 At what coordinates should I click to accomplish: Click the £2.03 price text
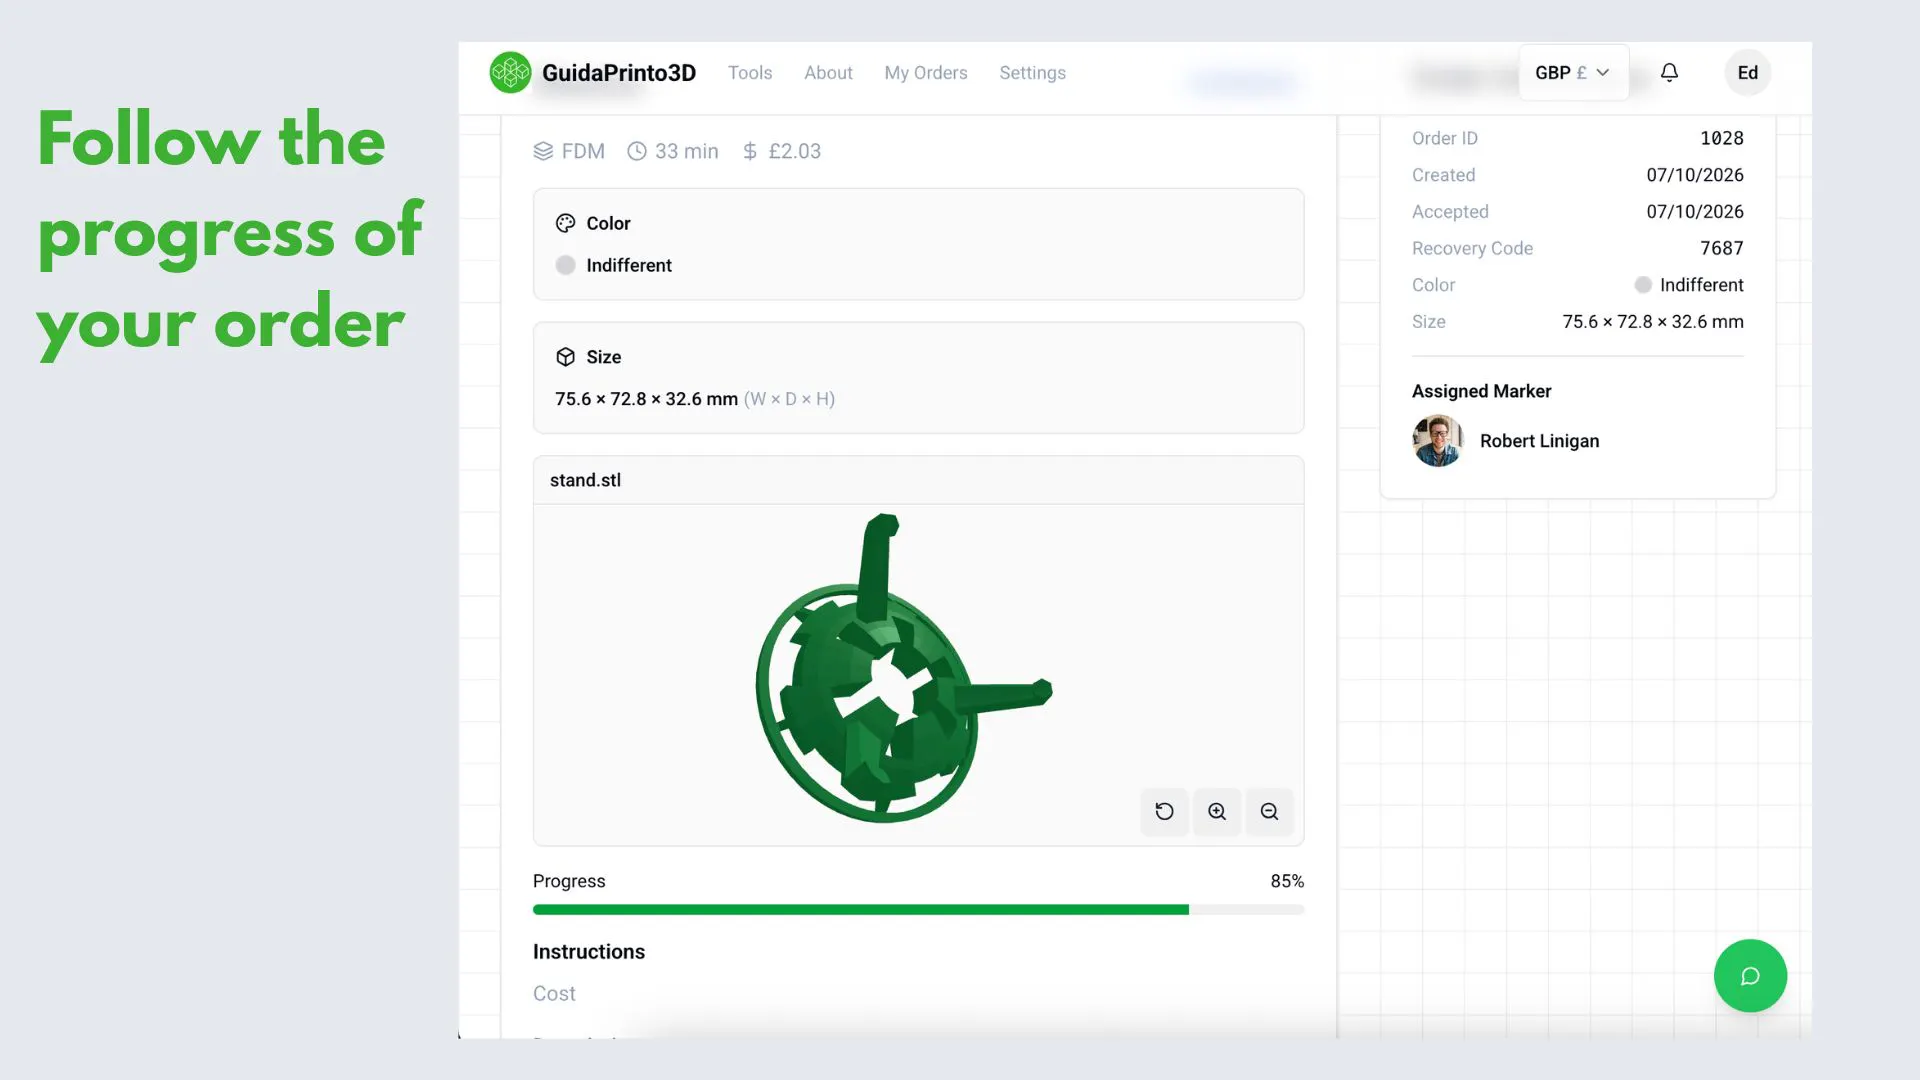794,151
